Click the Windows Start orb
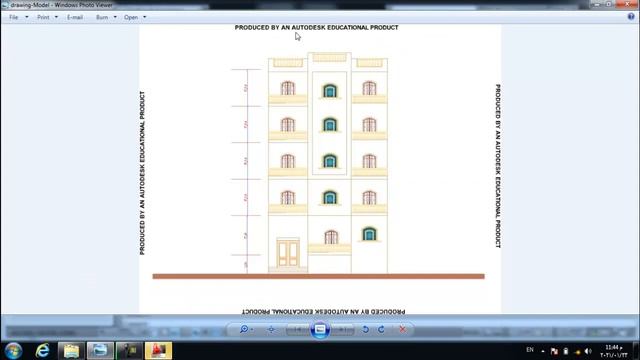Image resolution: width=640 pixels, height=360 pixels. (13, 351)
